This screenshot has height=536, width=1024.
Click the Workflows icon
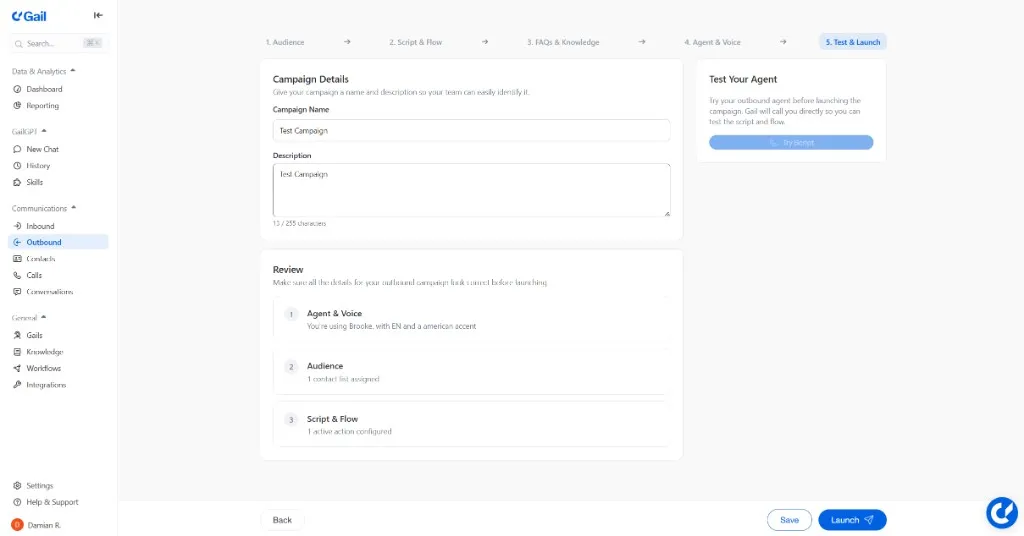17,368
